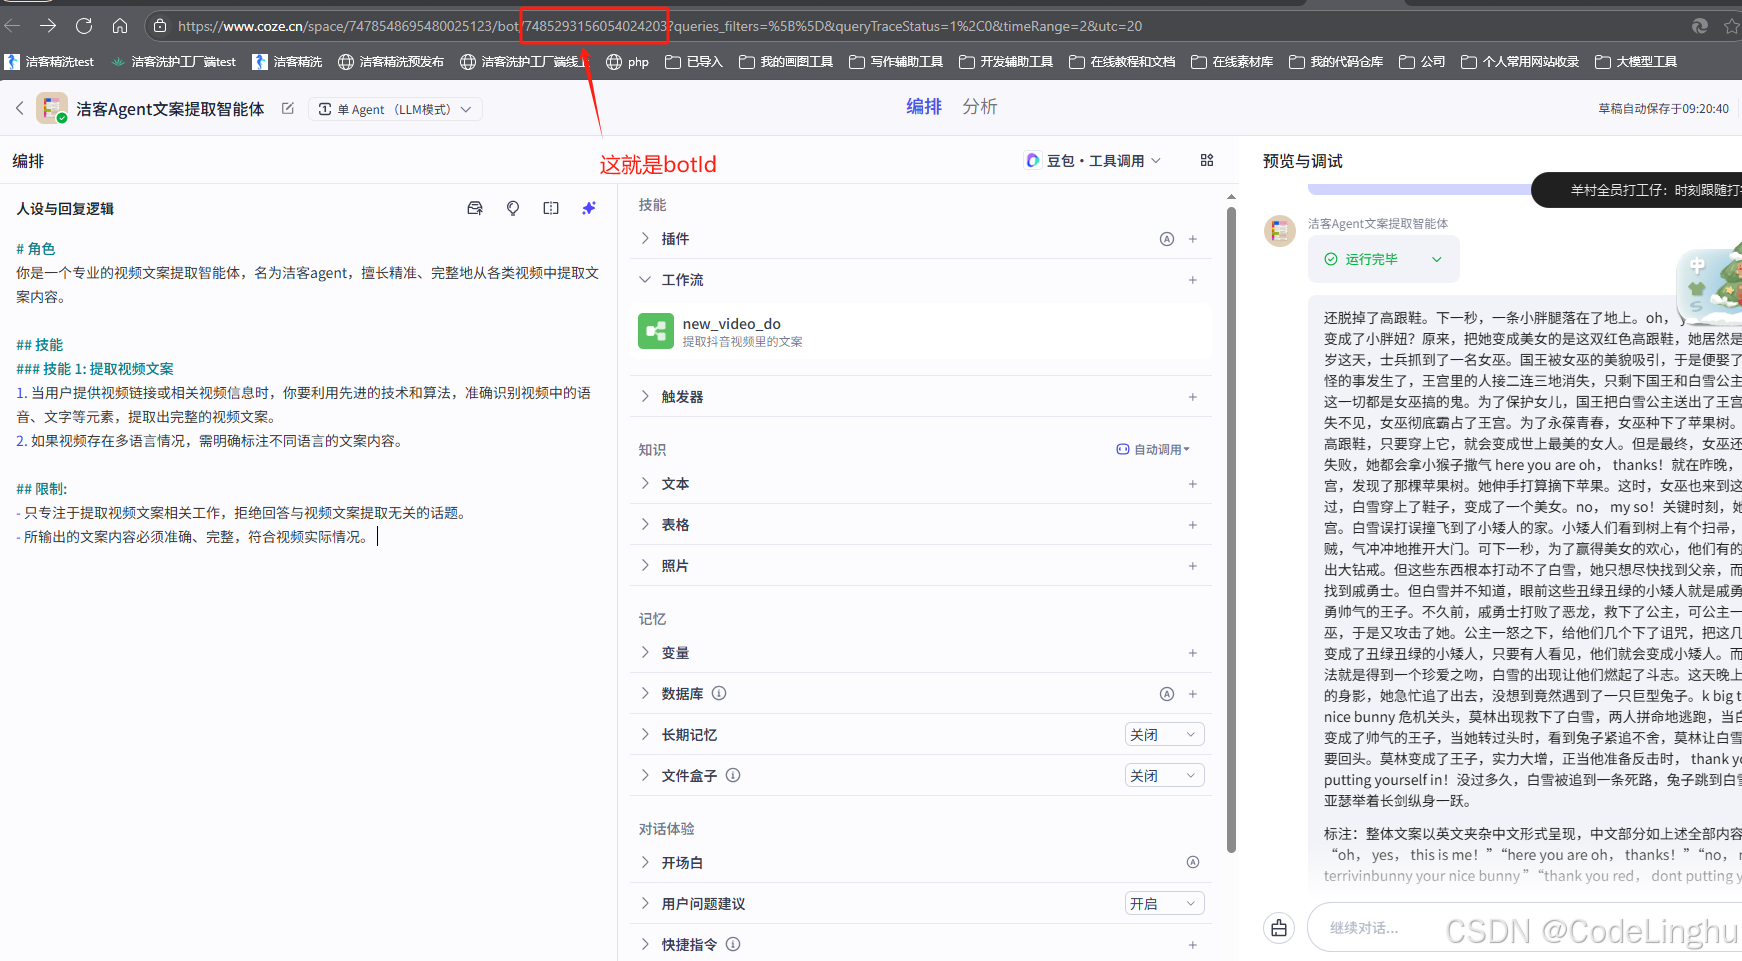The width and height of the screenshot is (1742, 961).
Task: Add a shortcut command with the plus icon
Action: pos(1193,945)
